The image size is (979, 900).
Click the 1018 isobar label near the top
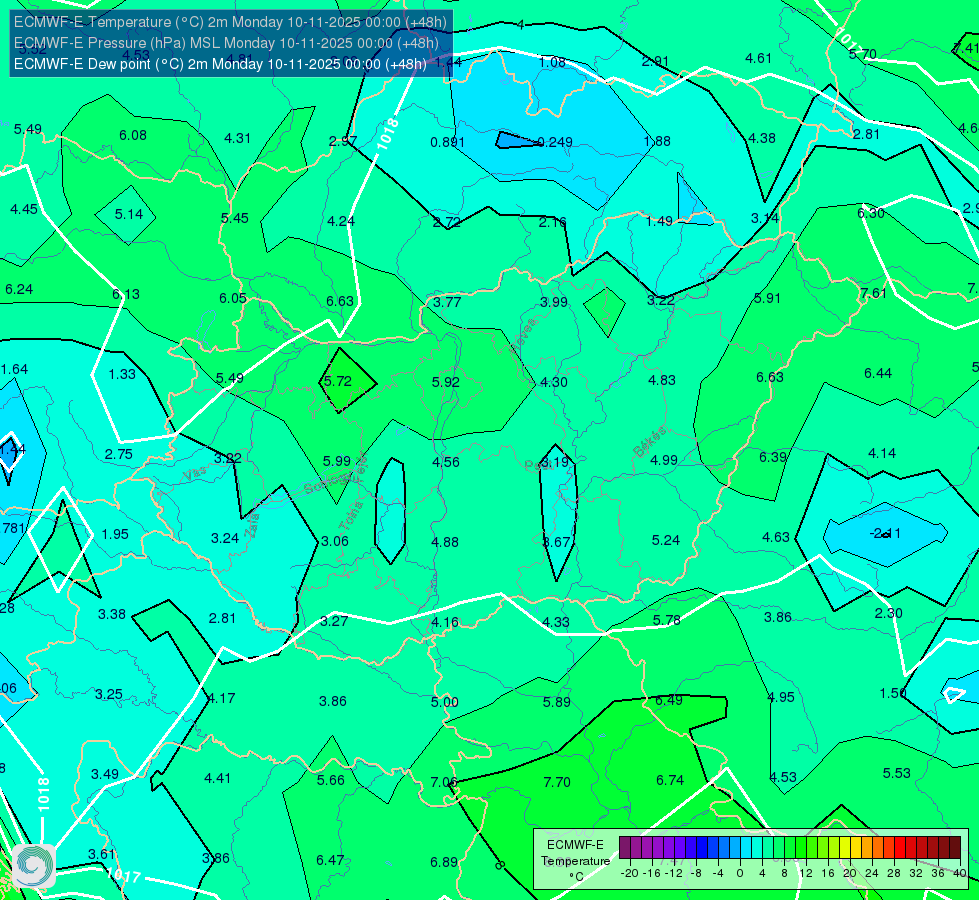(388, 134)
